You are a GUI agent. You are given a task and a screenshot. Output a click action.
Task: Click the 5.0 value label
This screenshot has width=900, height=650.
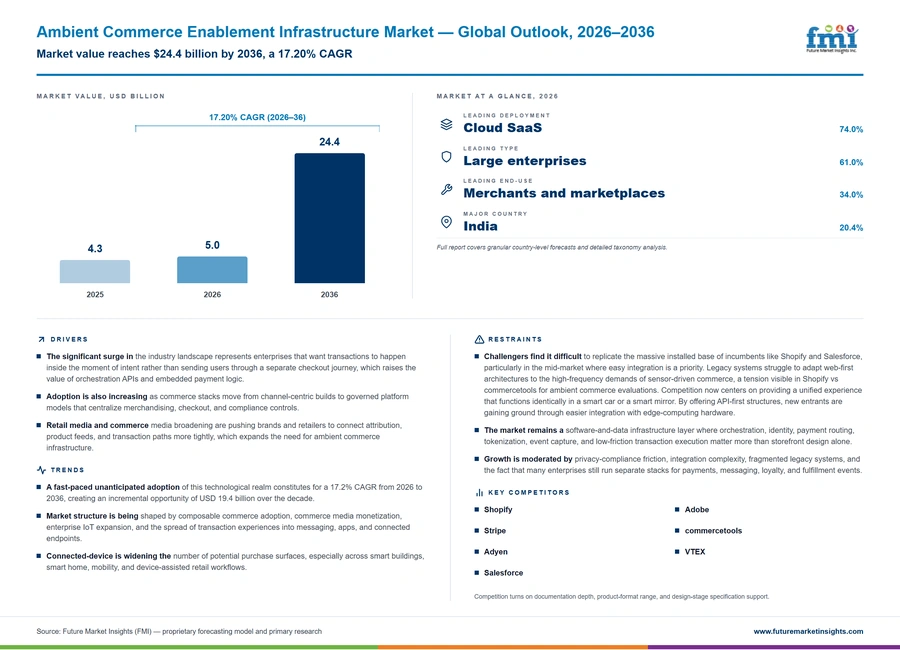click(x=212, y=245)
